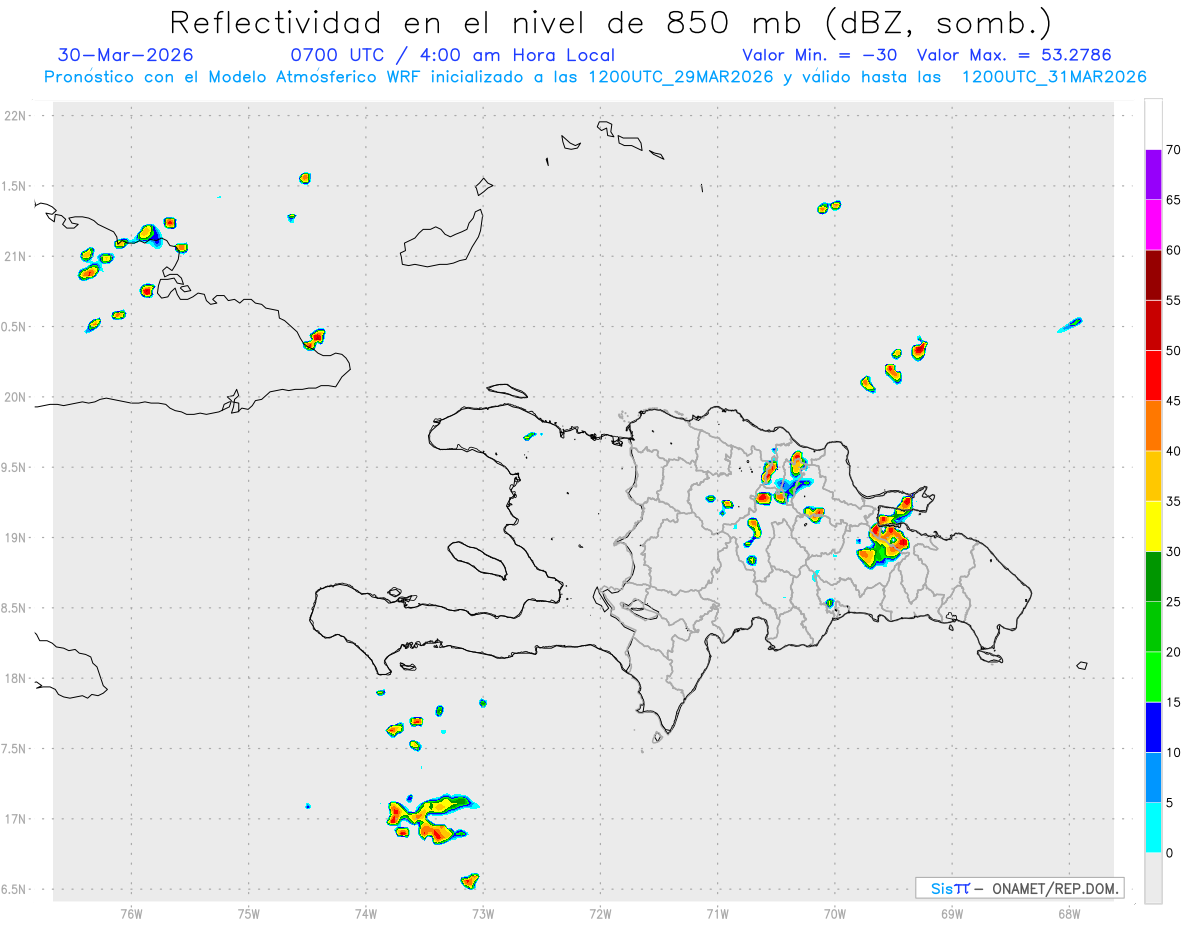Click the cyan 0-5 dBZ legend segment

1153,827
